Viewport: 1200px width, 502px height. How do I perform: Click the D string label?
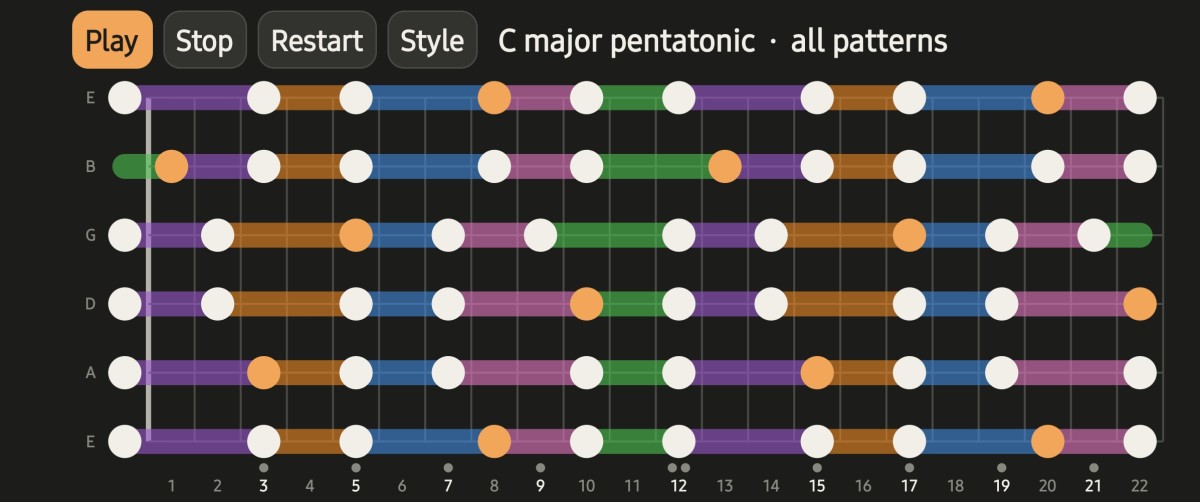90,303
